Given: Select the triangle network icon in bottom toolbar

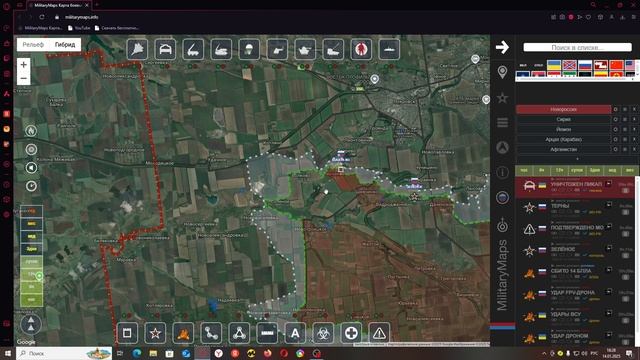Looking at the screenshot, I should pos(239,333).
